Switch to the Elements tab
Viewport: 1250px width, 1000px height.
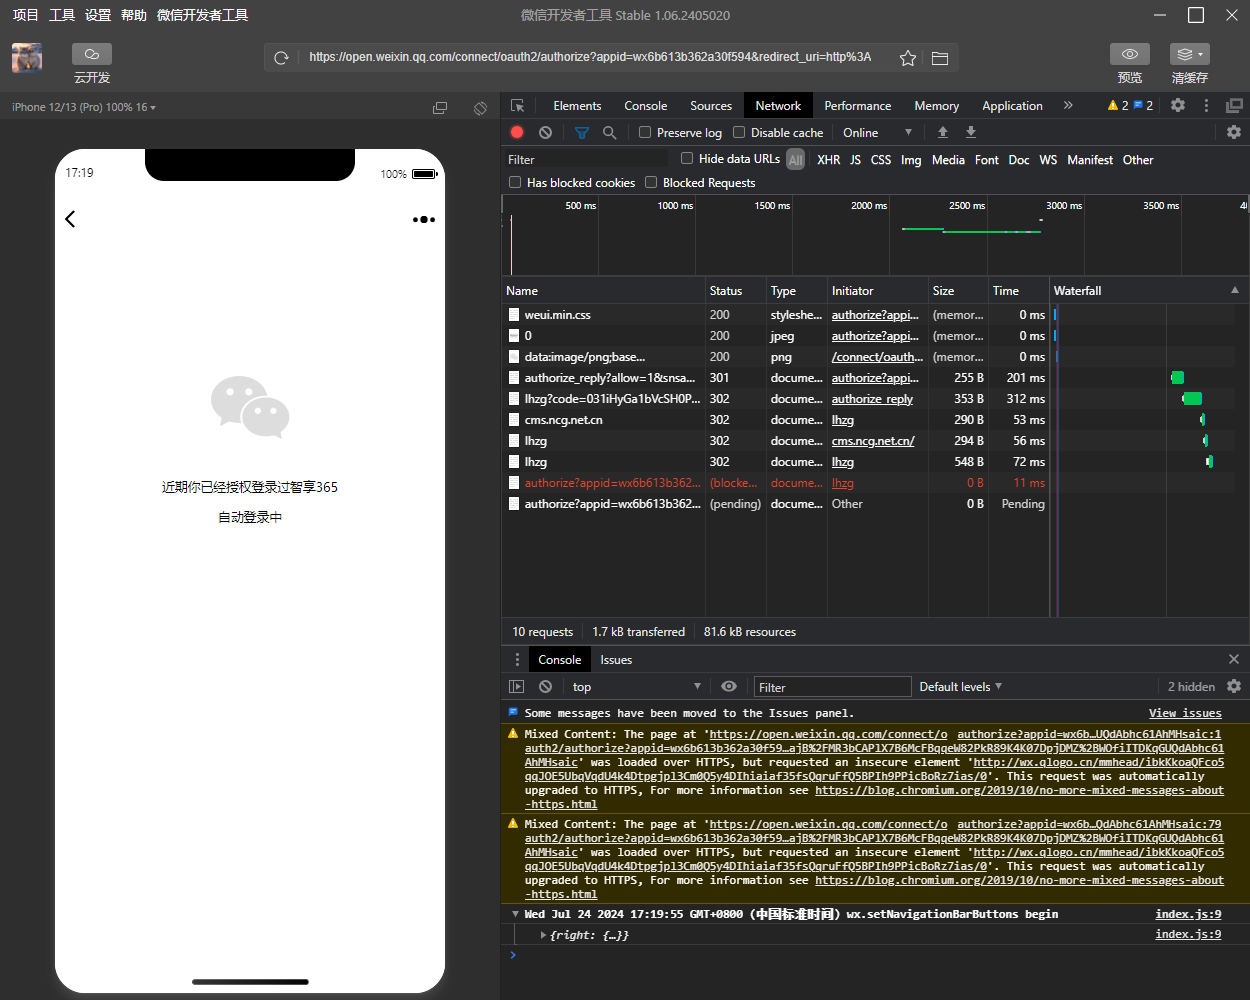pyautogui.click(x=577, y=105)
